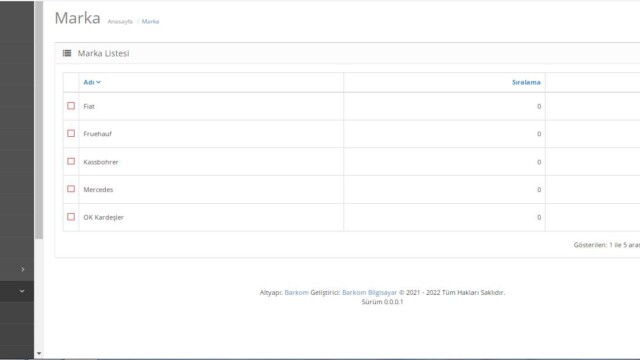The height and width of the screenshot is (360, 640).
Task: Enable the OK Kardeşler checkbox
Action: [71, 217]
